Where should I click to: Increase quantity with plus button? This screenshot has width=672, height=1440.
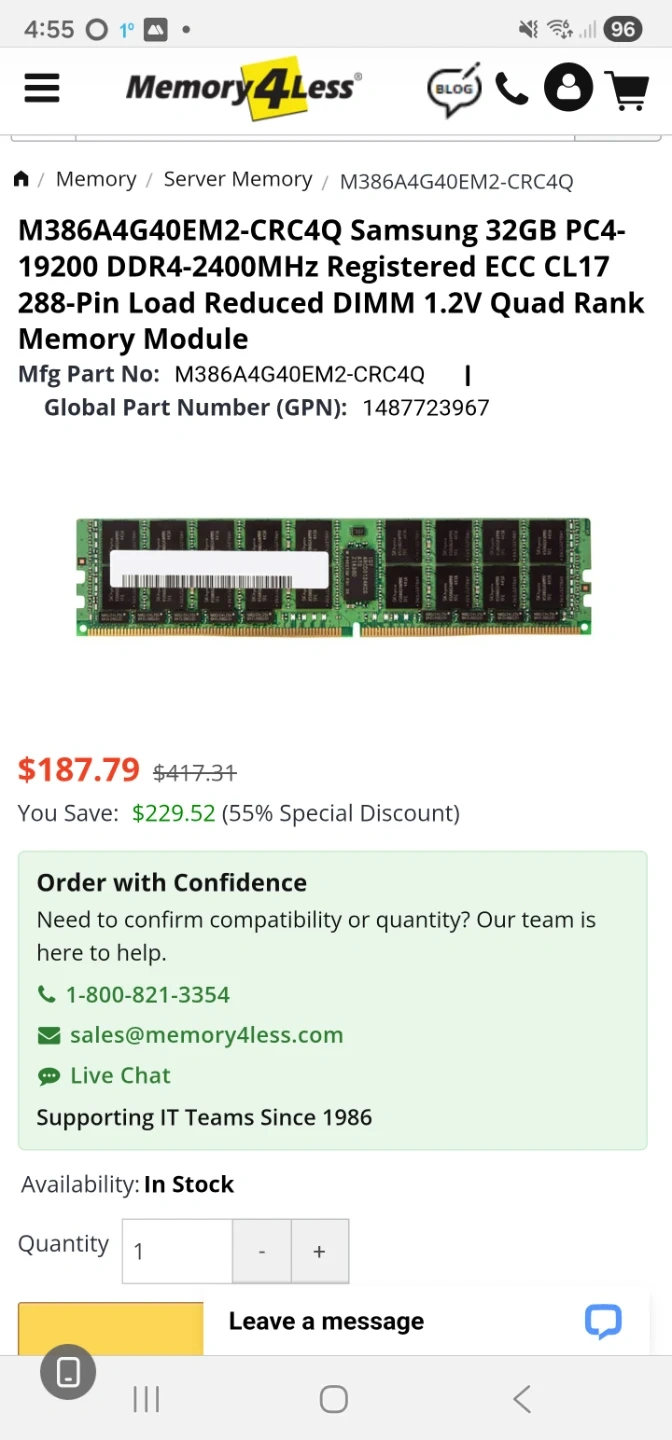pyautogui.click(x=319, y=1251)
